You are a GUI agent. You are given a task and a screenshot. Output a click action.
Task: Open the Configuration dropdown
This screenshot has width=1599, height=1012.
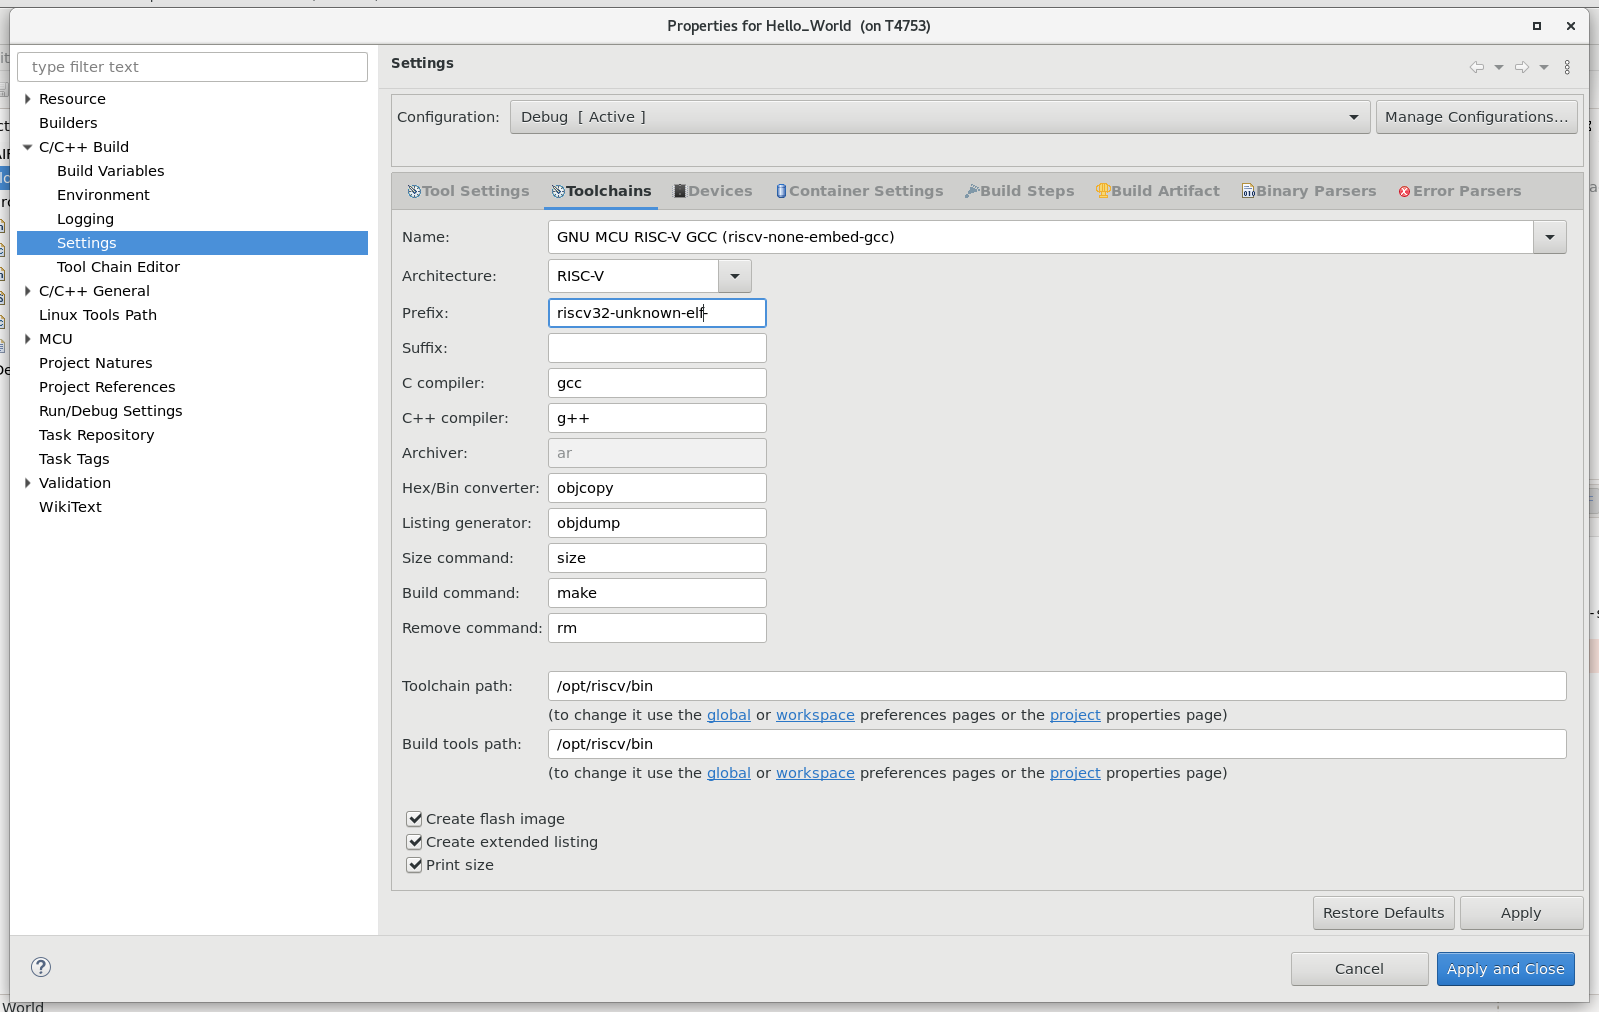(939, 117)
